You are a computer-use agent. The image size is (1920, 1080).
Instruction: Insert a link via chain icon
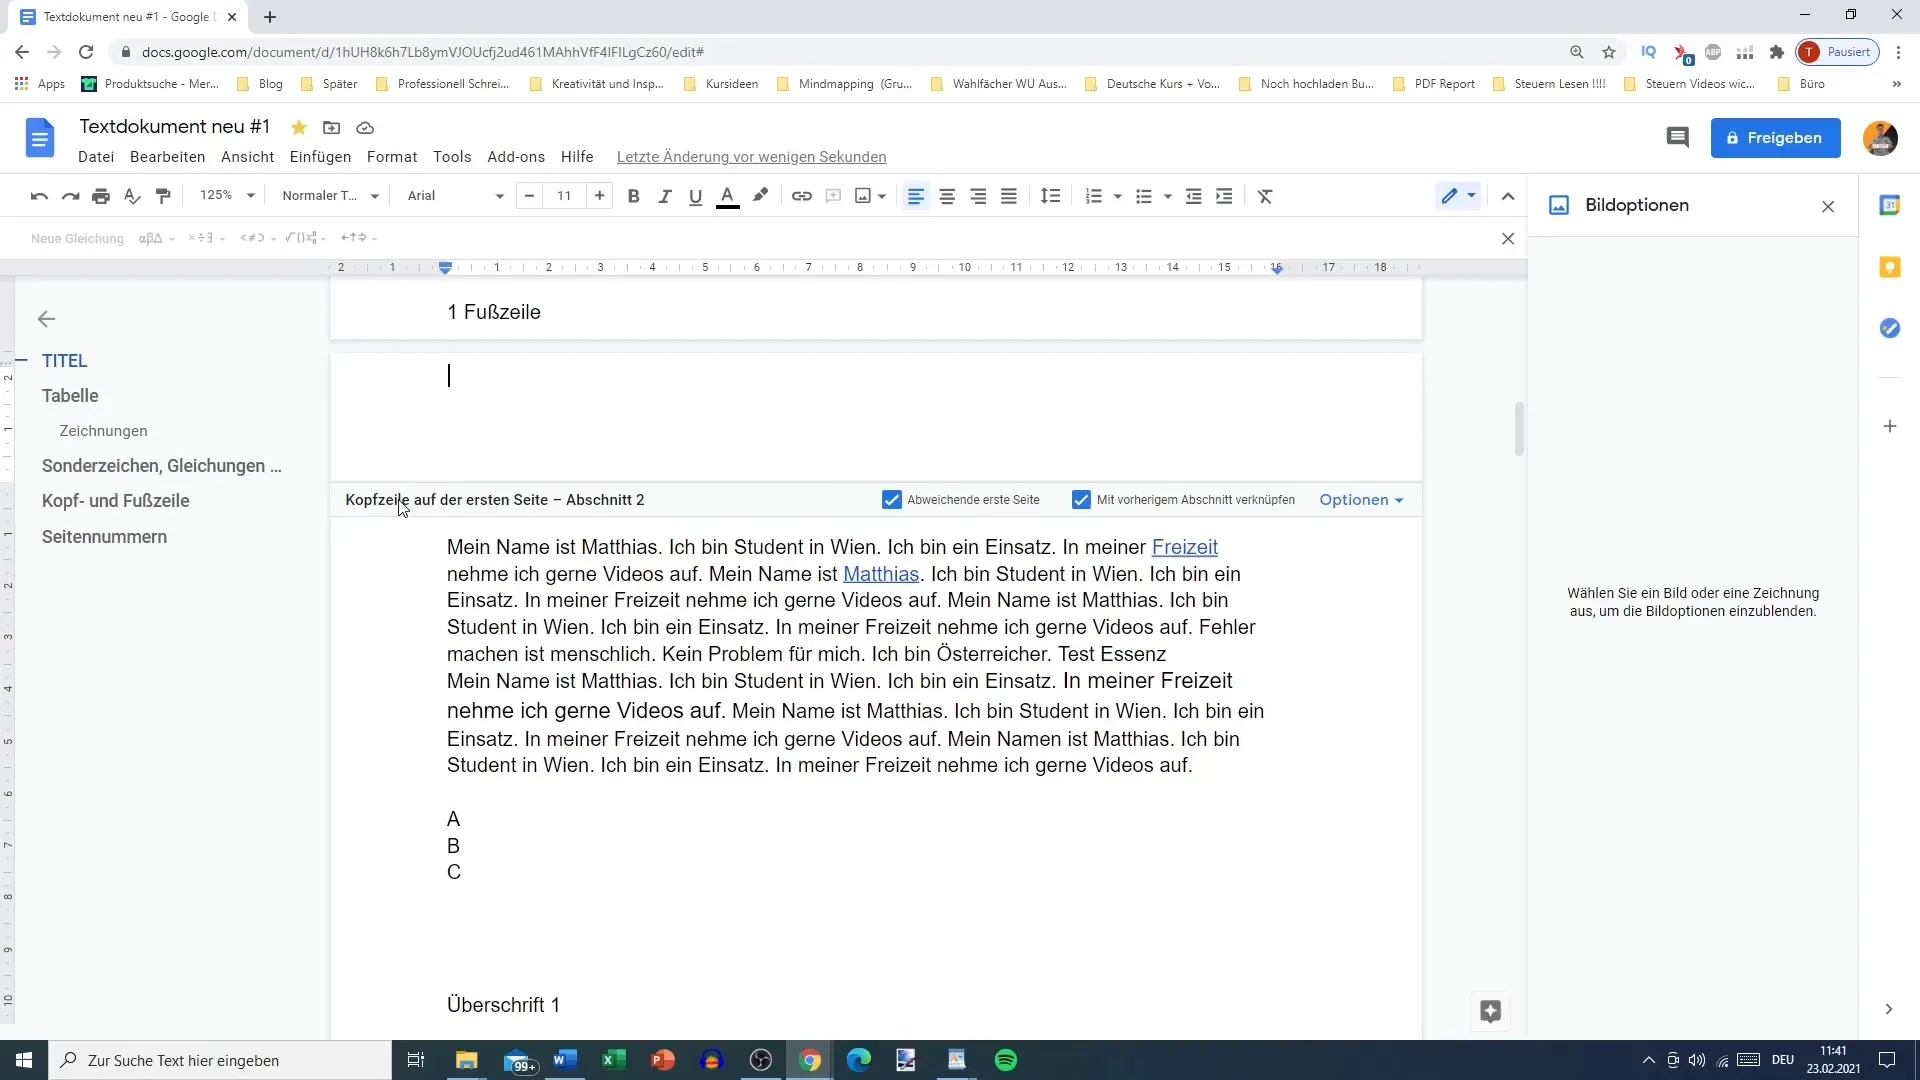(801, 196)
